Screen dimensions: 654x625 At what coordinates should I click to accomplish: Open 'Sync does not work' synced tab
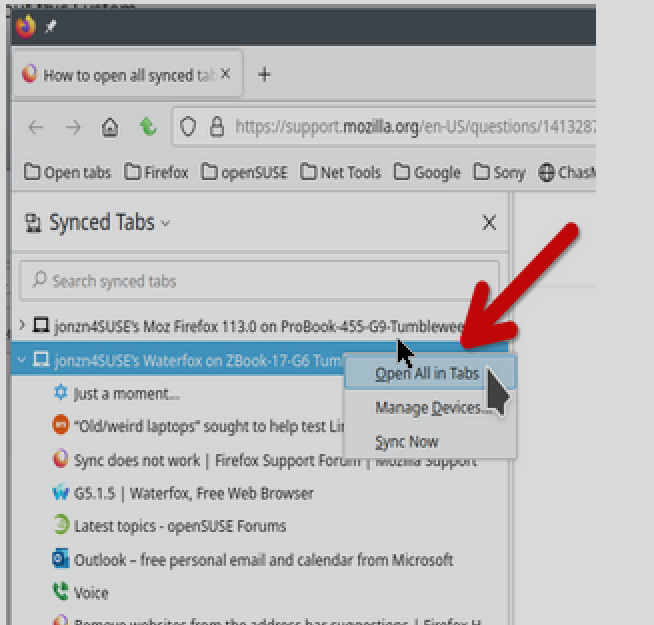click(x=265, y=460)
